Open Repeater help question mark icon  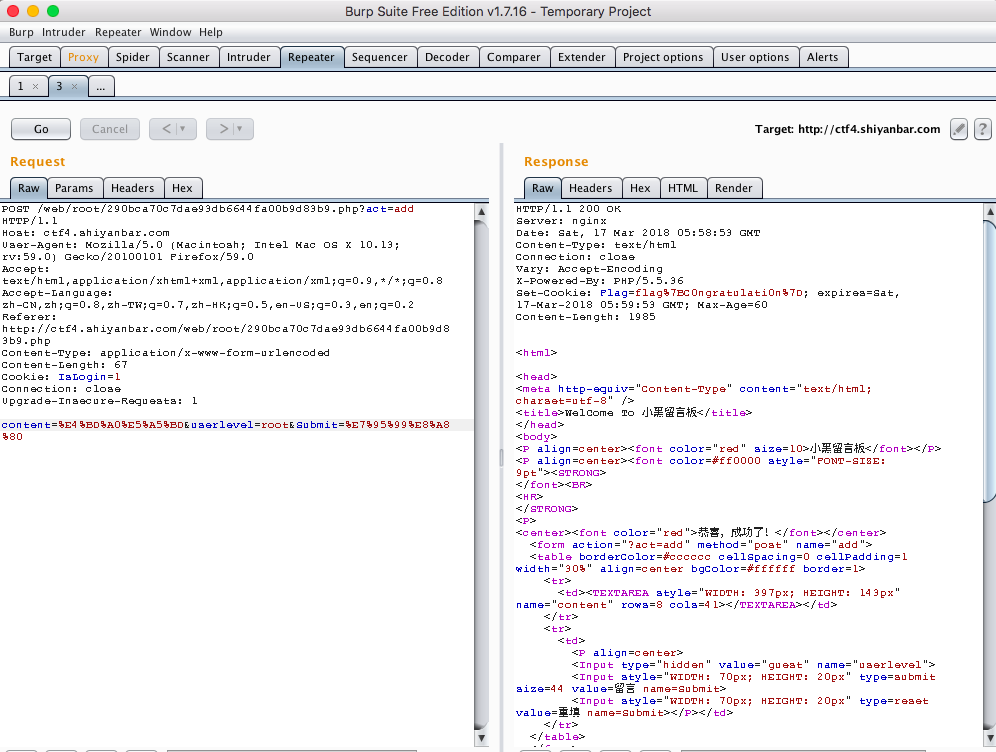pyautogui.click(x=982, y=129)
